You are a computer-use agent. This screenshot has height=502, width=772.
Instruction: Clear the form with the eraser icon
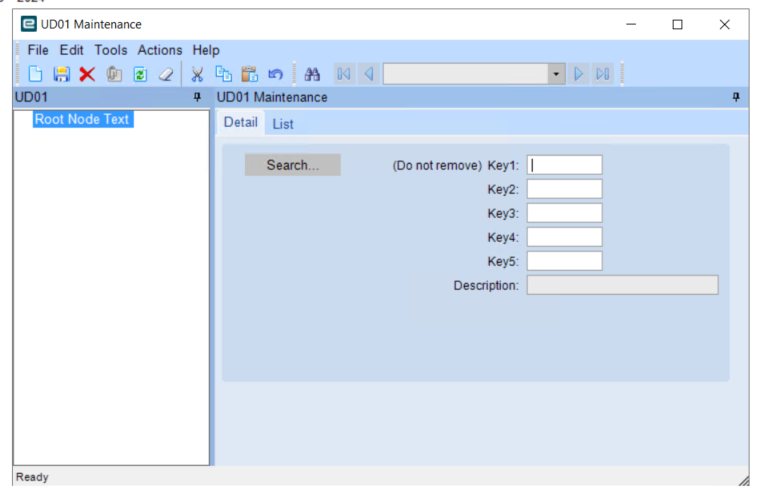click(x=166, y=74)
